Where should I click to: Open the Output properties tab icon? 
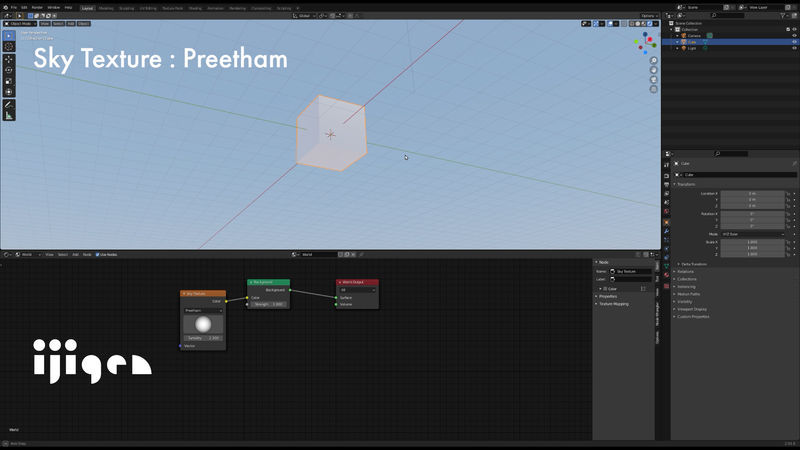tap(666, 185)
